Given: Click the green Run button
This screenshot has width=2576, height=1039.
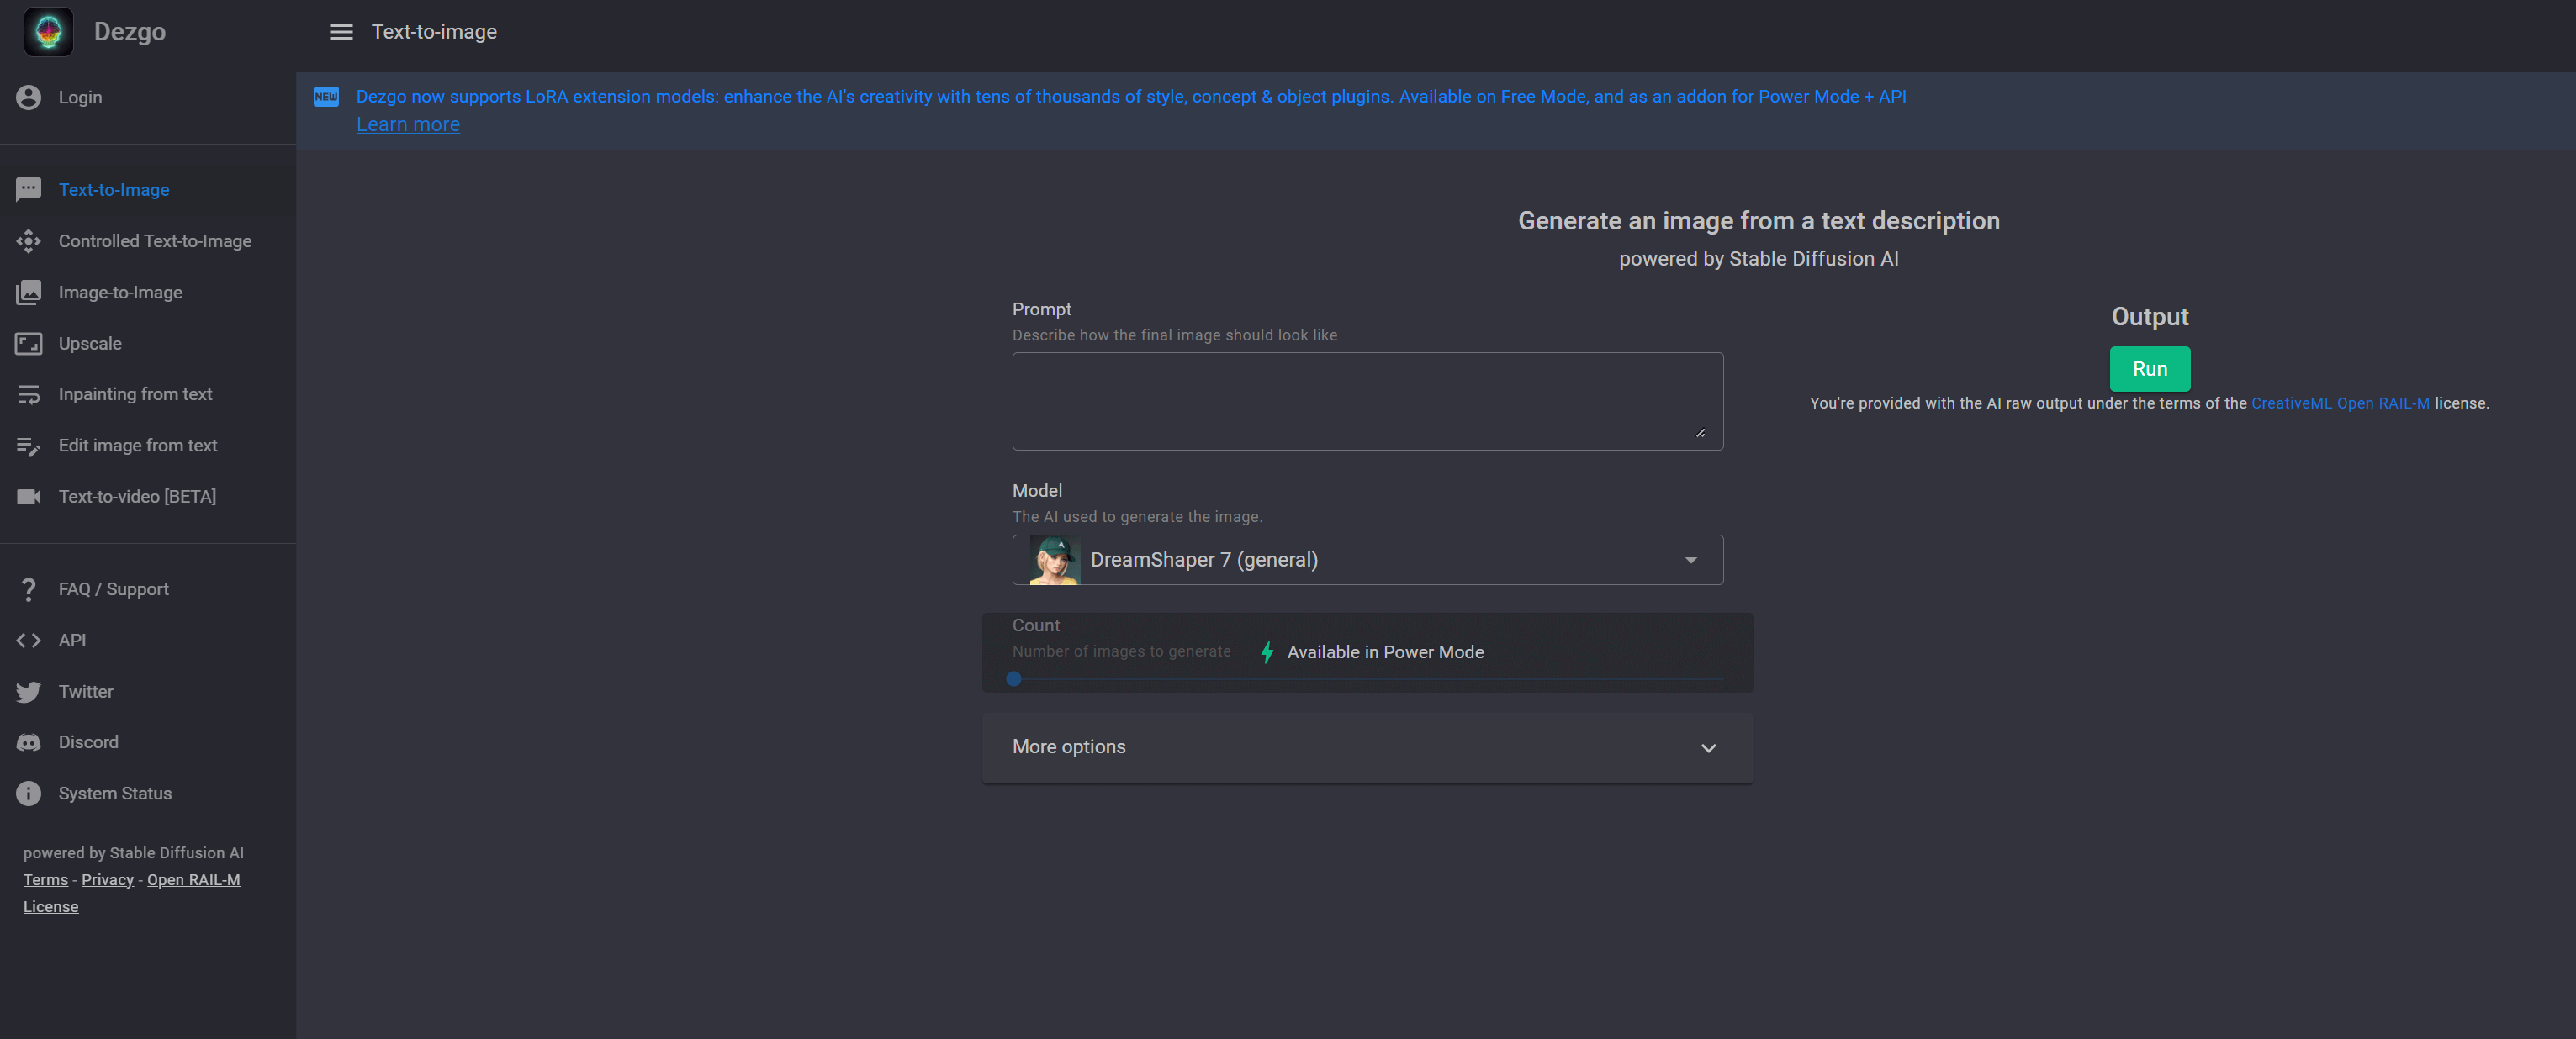Looking at the screenshot, I should [2149, 369].
